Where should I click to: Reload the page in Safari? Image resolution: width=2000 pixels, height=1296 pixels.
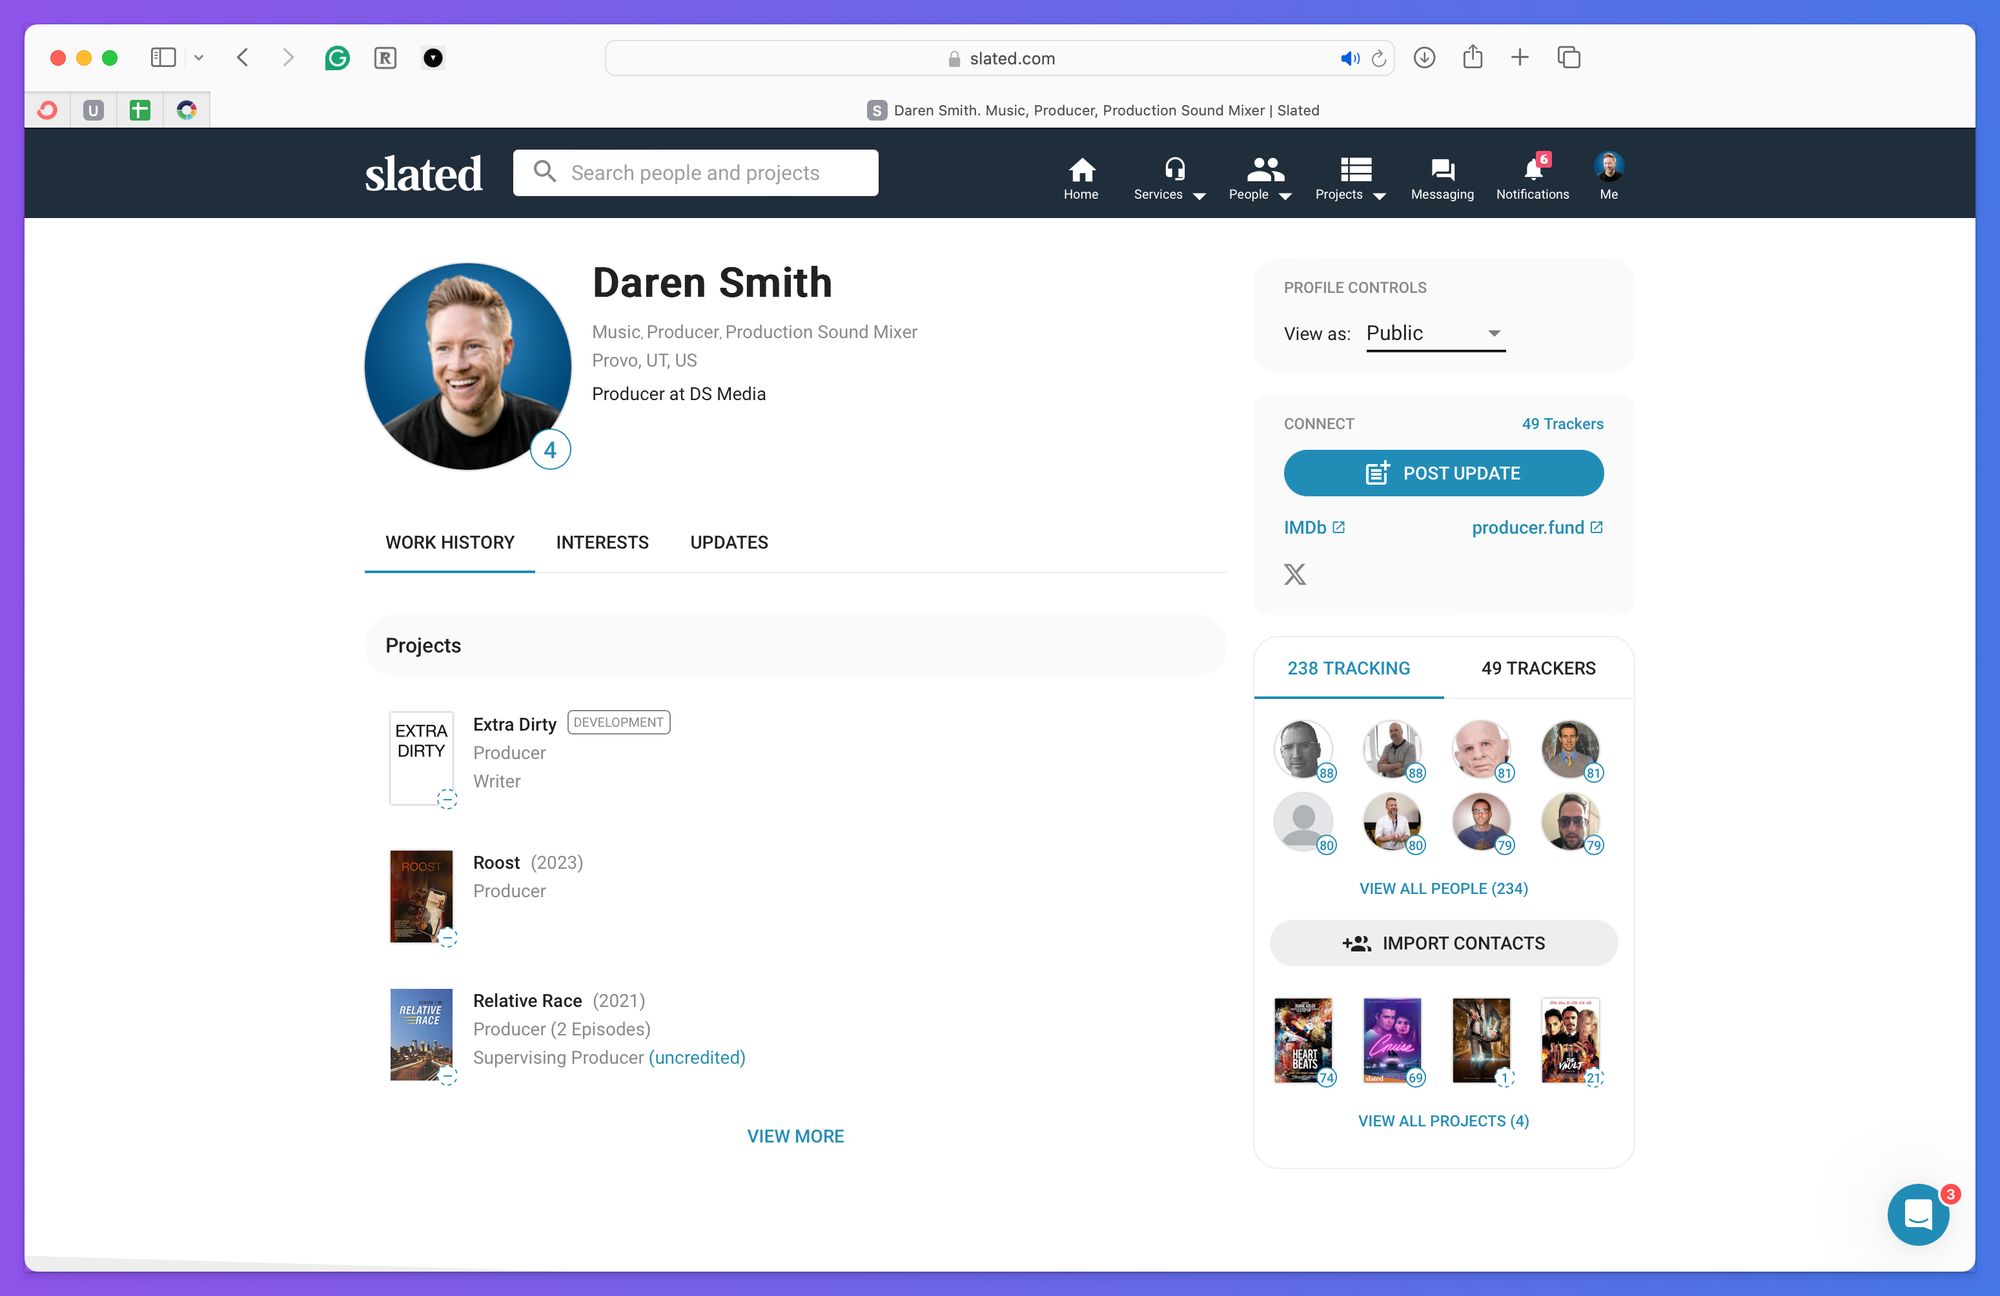1379,58
